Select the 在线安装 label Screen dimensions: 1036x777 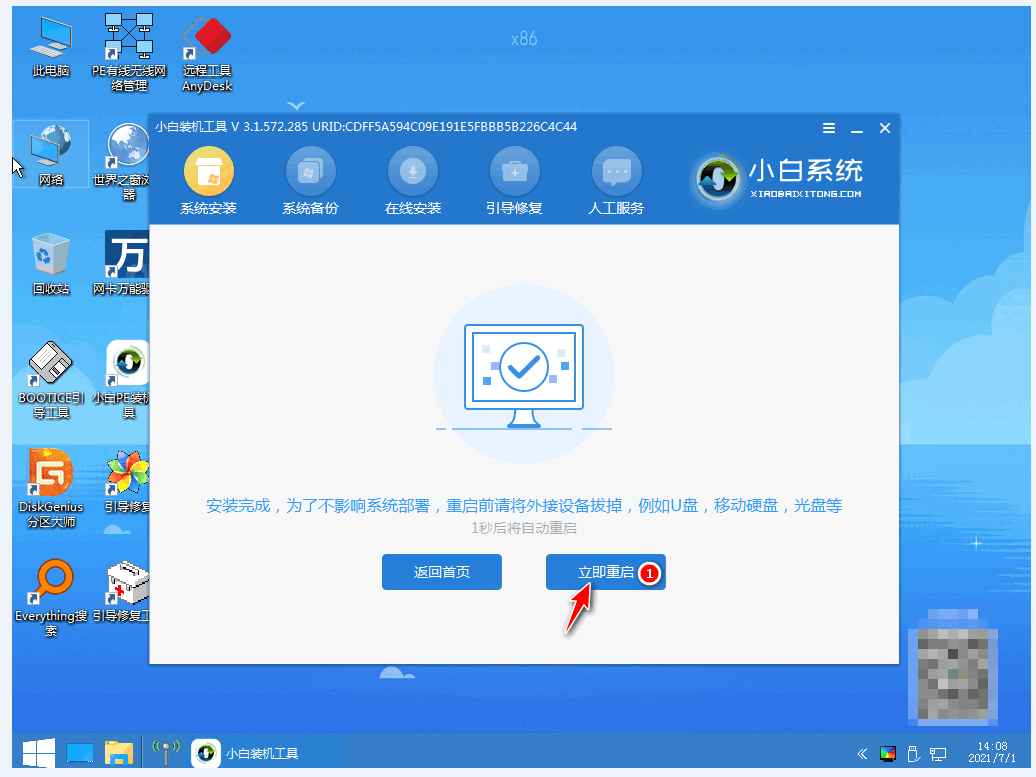[413, 208]
